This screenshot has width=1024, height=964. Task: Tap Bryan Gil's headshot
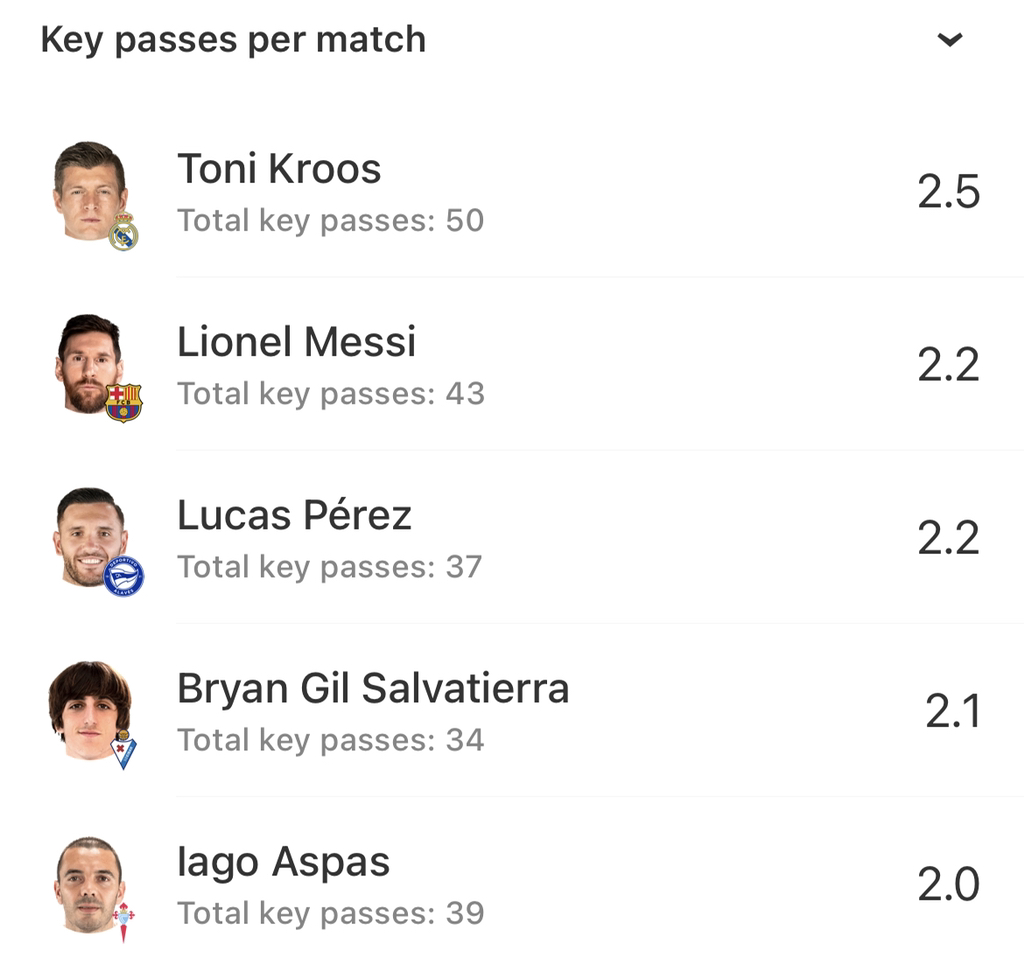89,708
